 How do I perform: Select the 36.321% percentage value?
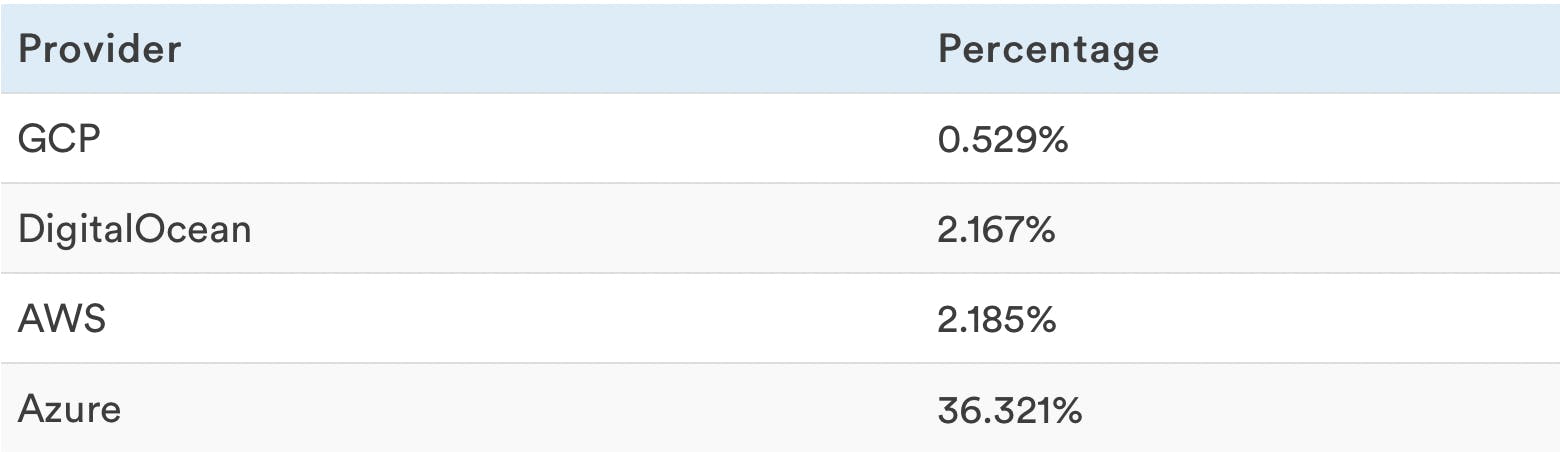click(1010, 409)
